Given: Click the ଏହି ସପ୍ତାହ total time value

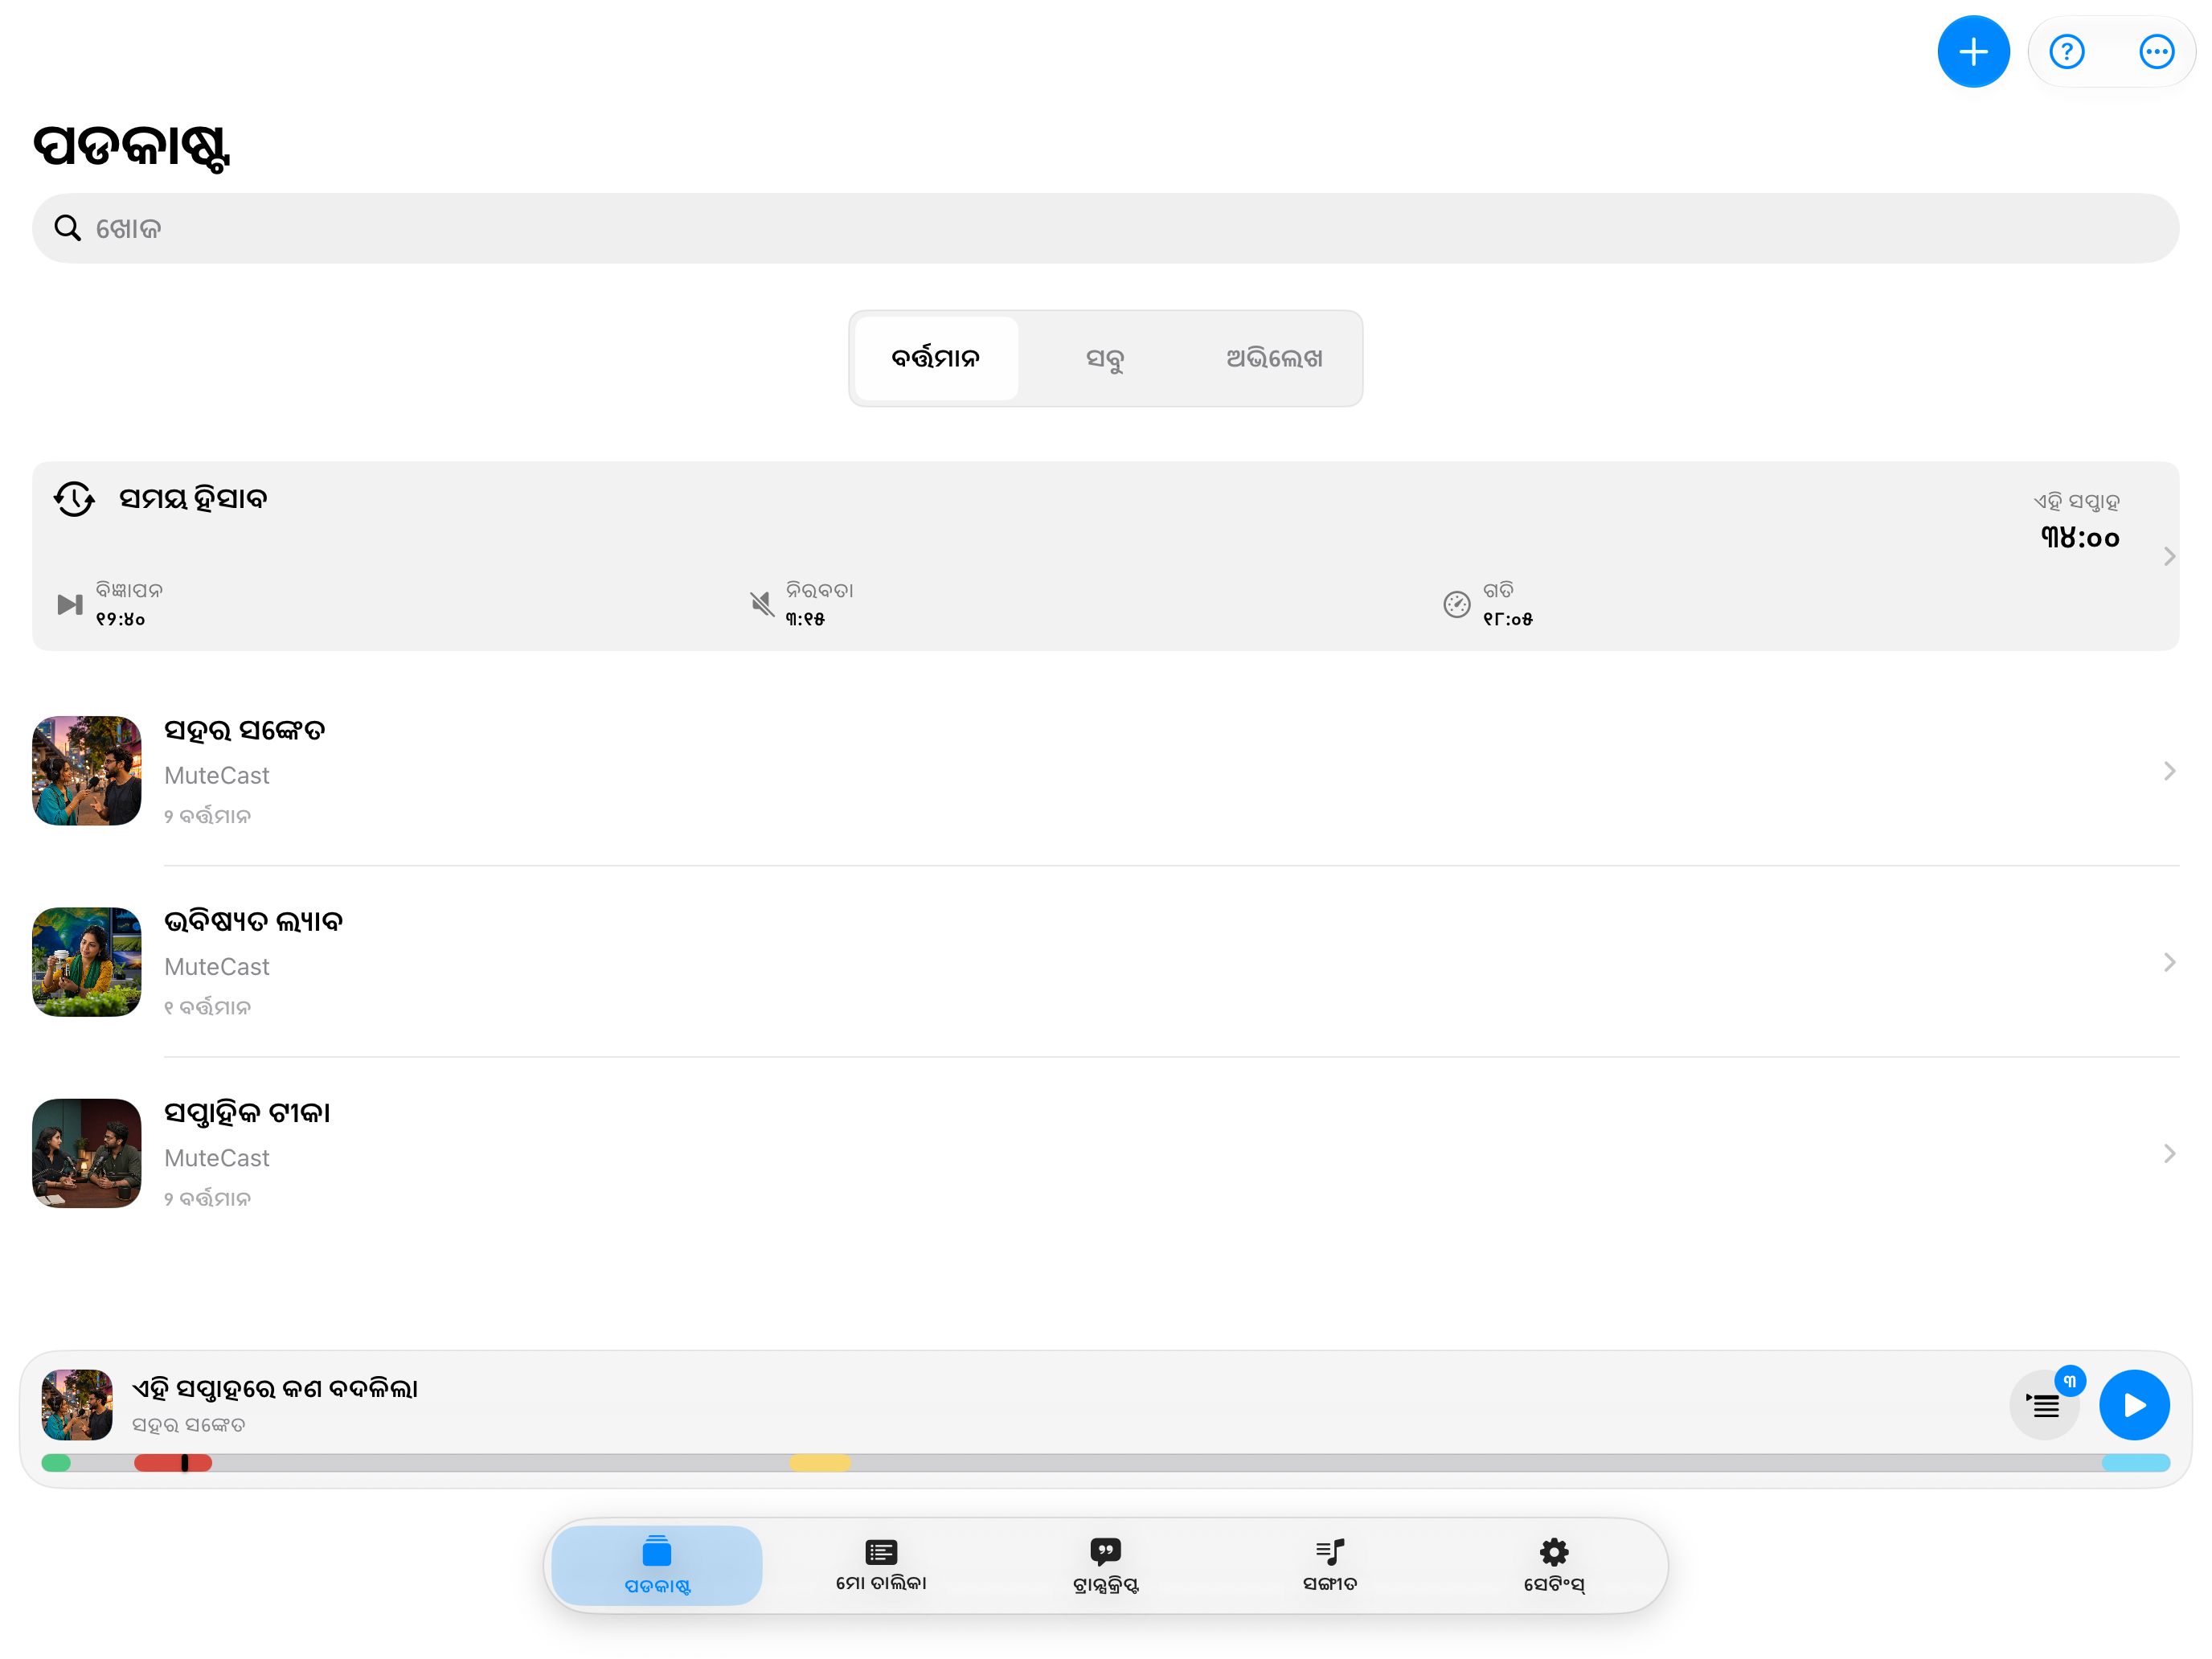Looking at the screenshot, I should point(2079,538).
